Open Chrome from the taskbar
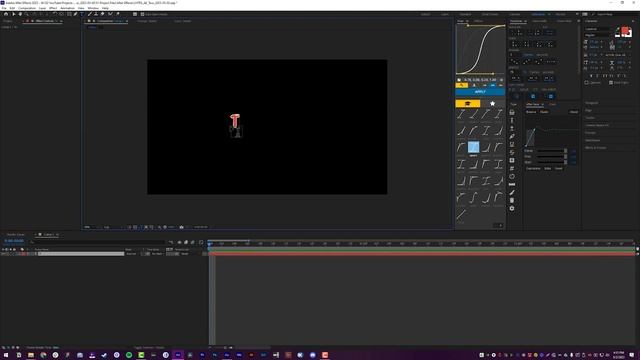 43,355
